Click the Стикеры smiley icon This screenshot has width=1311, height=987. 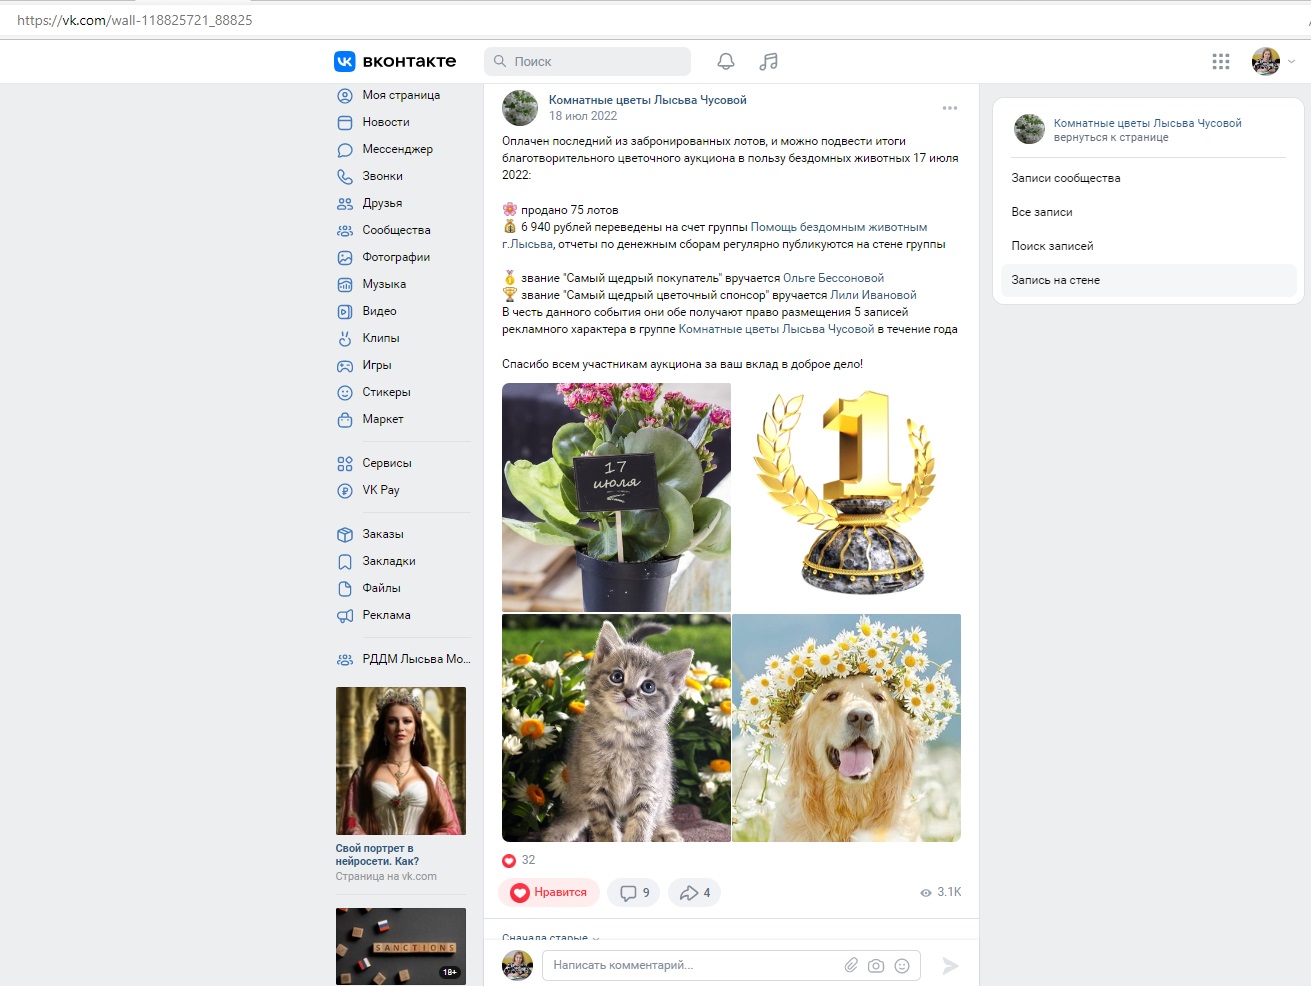point(345,392)
